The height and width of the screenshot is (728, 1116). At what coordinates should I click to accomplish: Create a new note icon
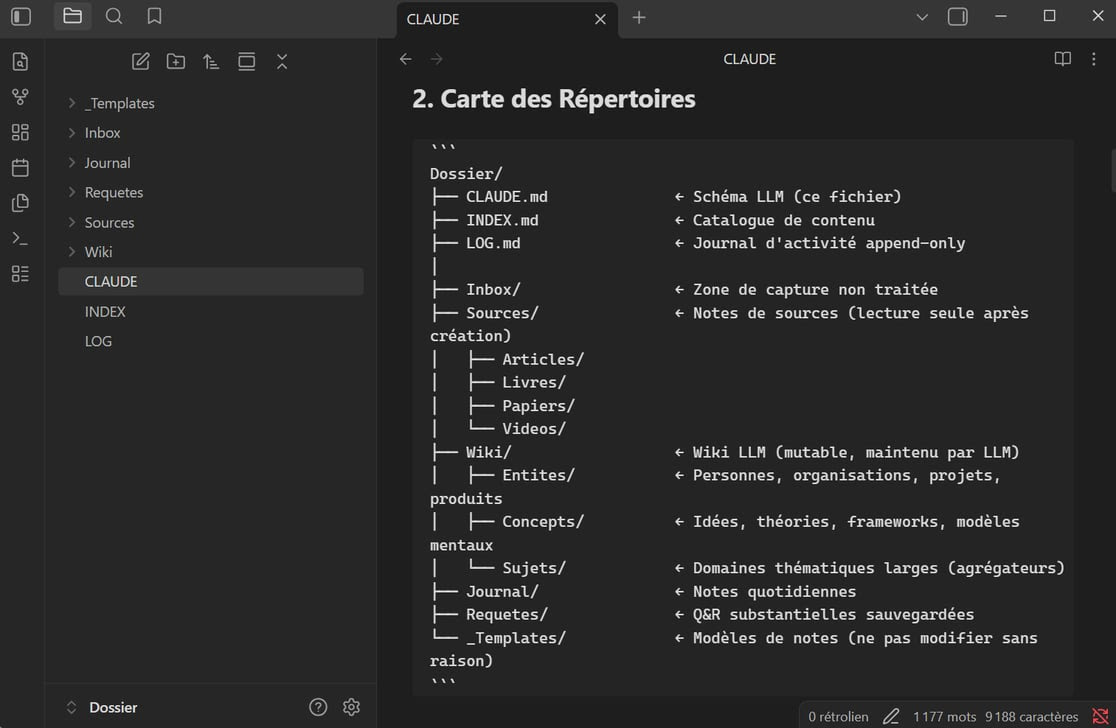[x=141, y=61]
